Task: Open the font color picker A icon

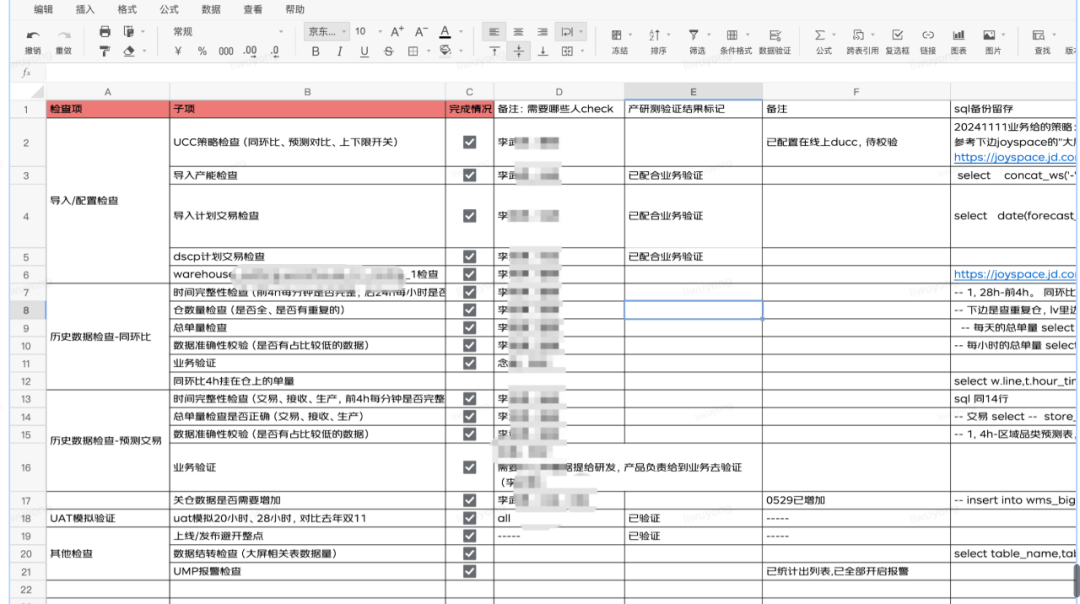Action: pos(445,32)
